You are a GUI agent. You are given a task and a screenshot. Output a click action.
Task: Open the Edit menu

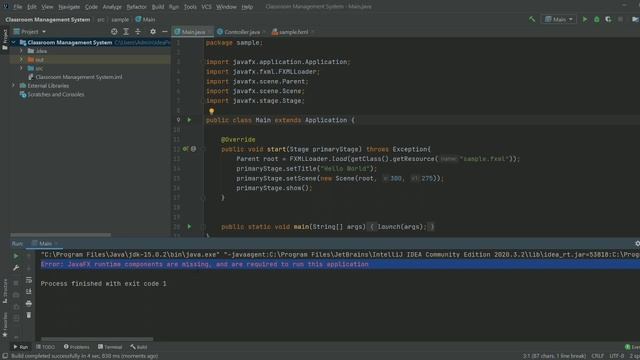coord(32,7)
